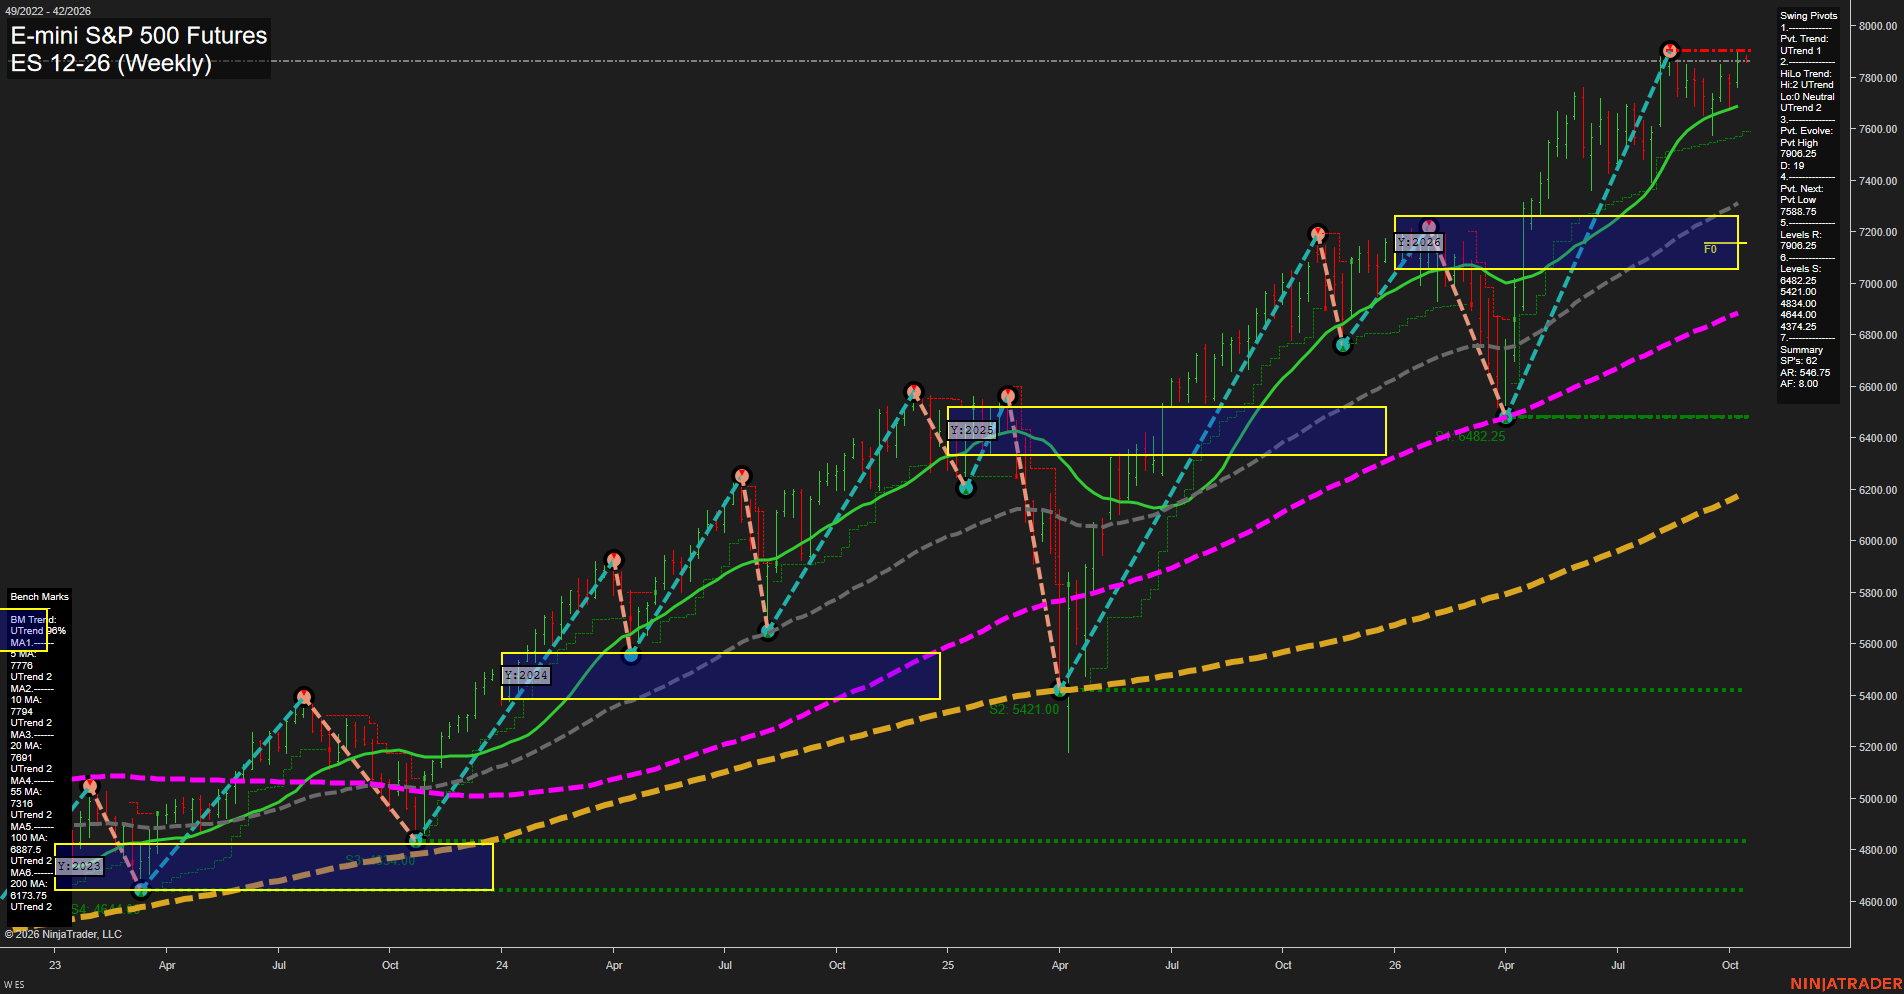1904x994 pixels.
Task: Click the S1: 6482.25 support label on the chart
Action: tap(1470, 436)
